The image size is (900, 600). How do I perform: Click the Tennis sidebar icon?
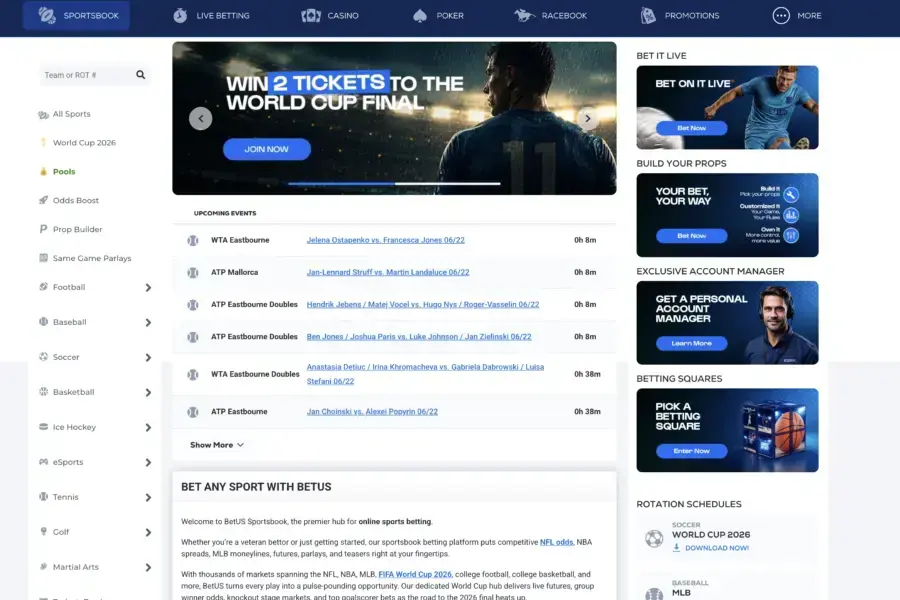tap(43, 497)
